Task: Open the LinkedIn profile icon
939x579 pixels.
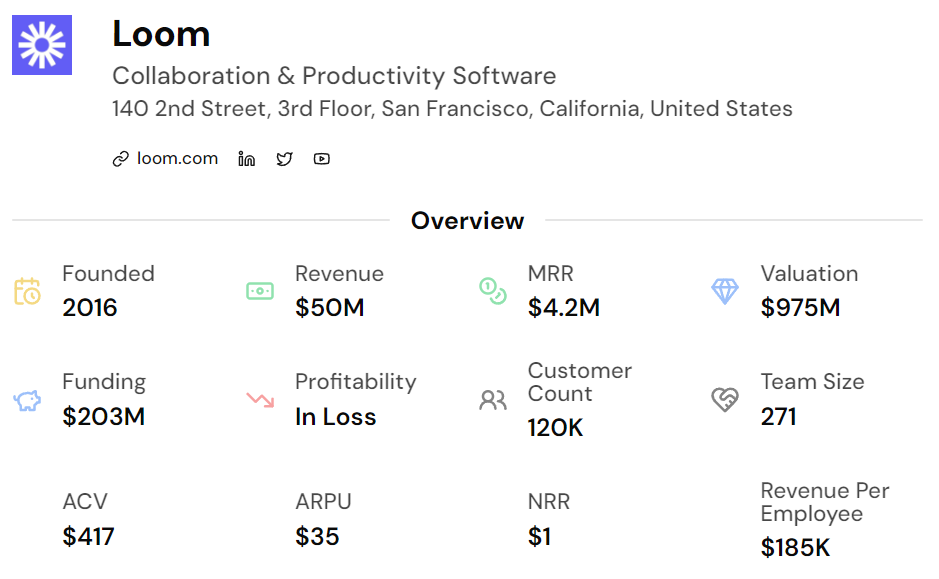Action: (246, 159)
